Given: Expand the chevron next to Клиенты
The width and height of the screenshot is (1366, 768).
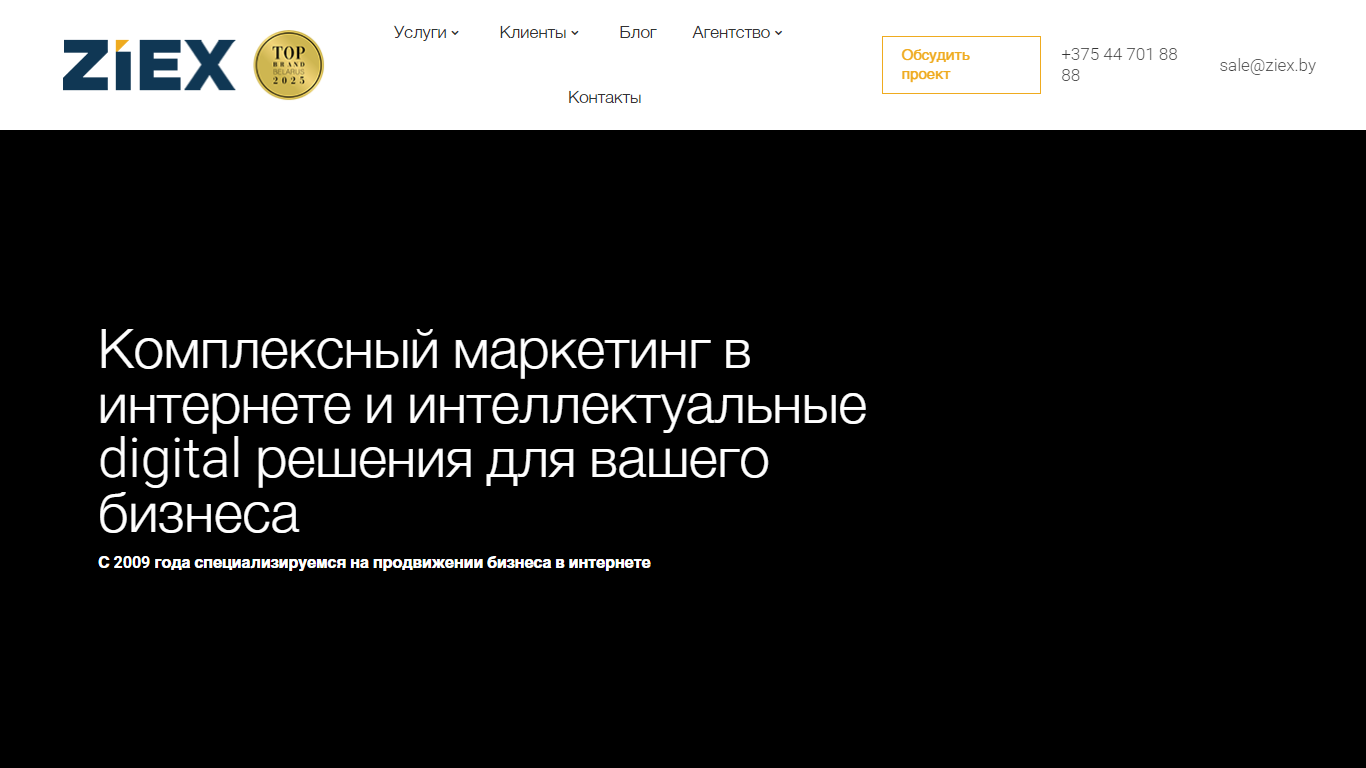Looking at the screenshot, I should tap(575, 33).
